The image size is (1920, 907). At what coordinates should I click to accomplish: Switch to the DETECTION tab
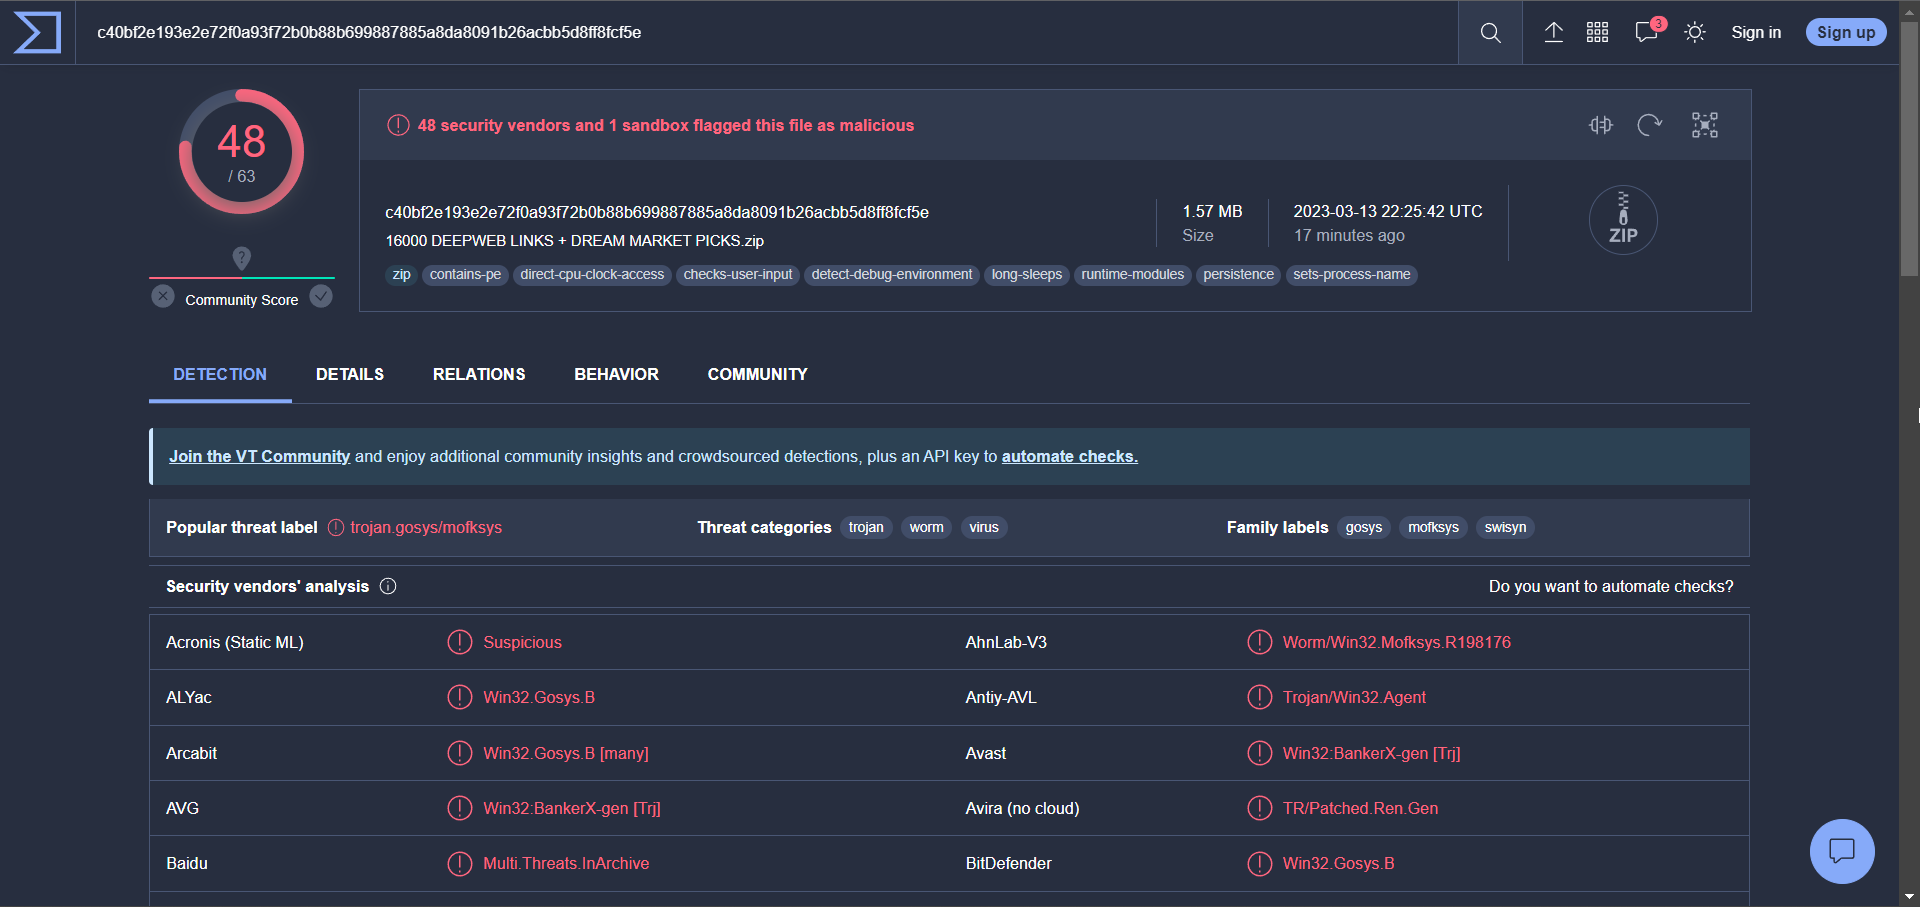[220, 374]
